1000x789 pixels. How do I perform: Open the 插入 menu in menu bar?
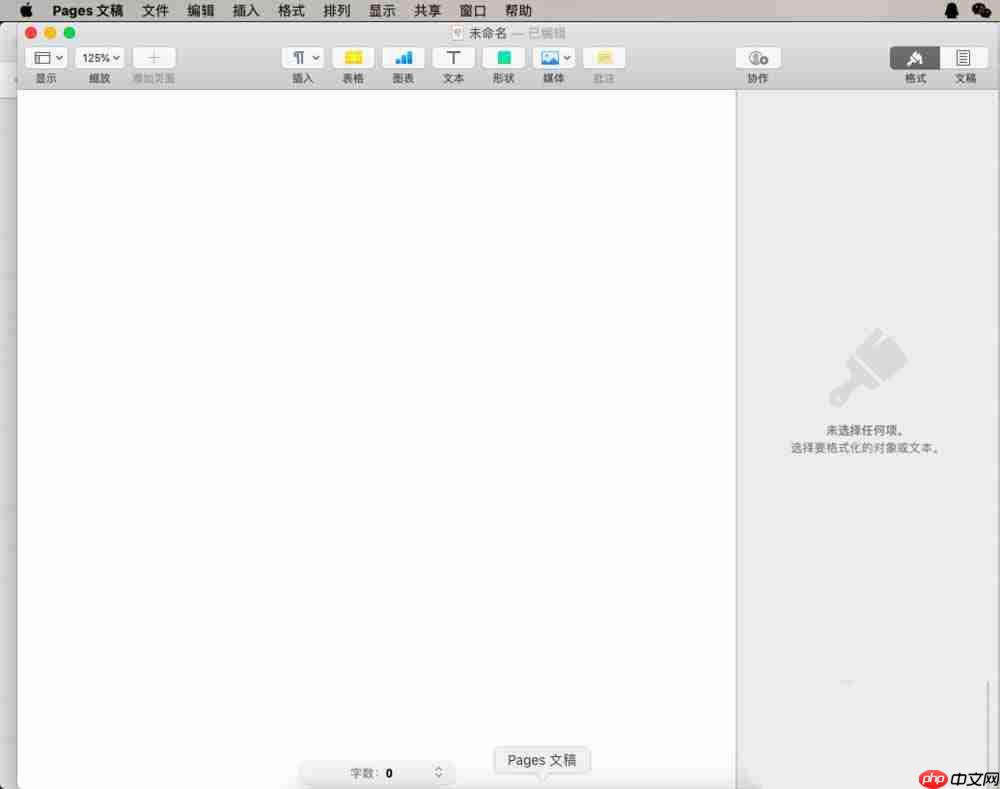coord(246,10)
